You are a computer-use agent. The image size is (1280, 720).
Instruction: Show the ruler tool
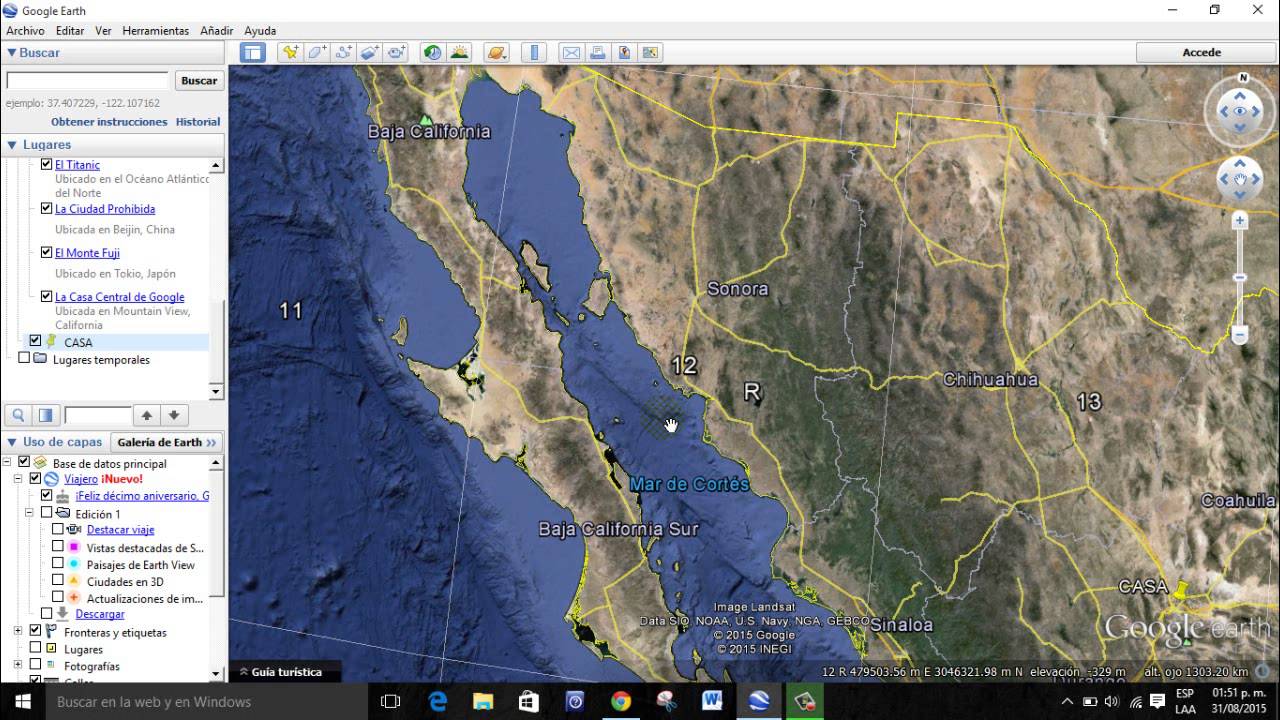coord(534,52)
